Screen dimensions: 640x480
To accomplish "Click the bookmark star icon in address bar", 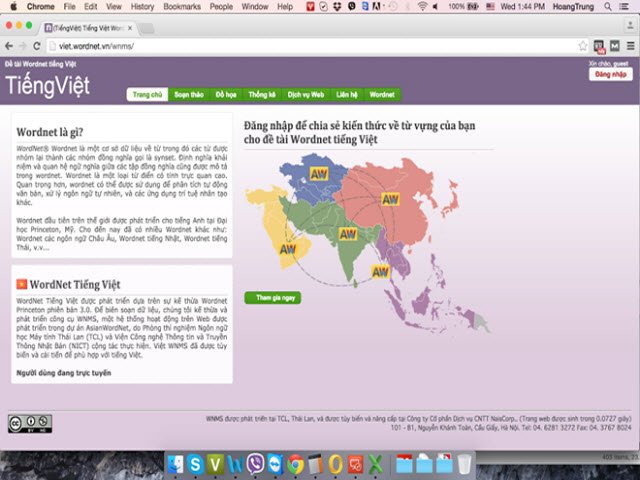I will [x=583, y=46].
